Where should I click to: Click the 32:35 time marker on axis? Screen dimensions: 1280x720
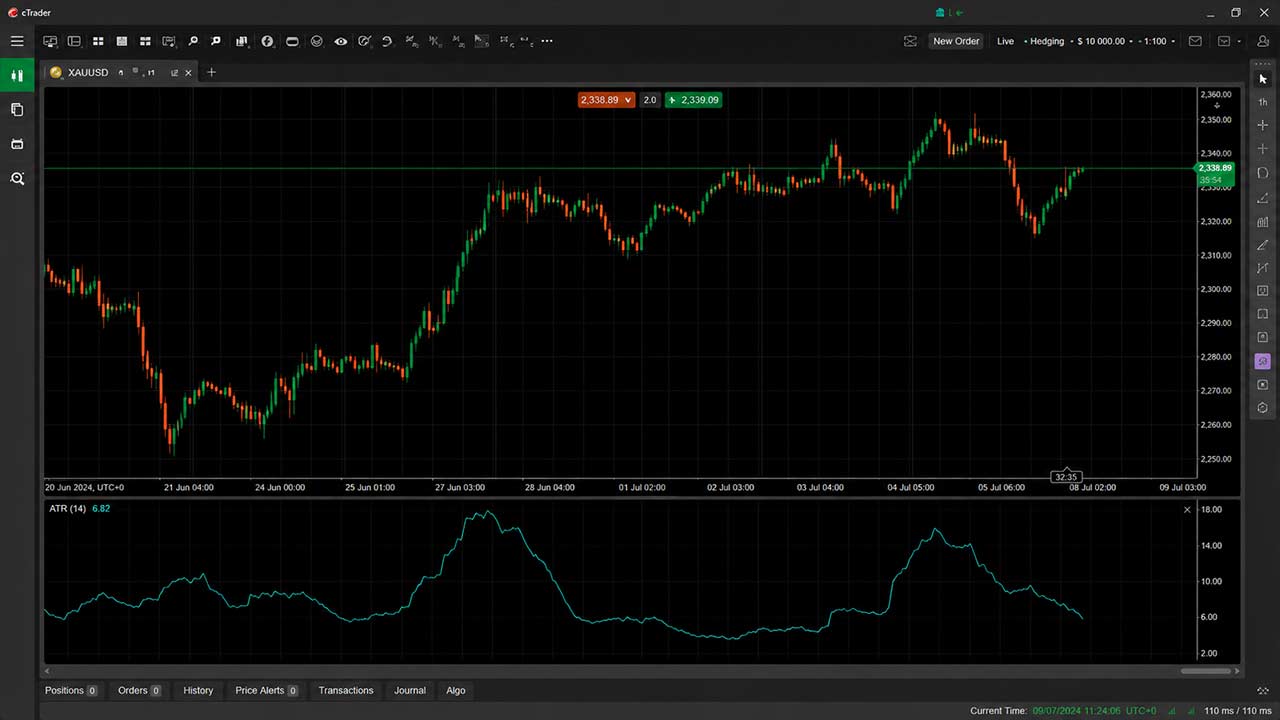(1066, 477)
